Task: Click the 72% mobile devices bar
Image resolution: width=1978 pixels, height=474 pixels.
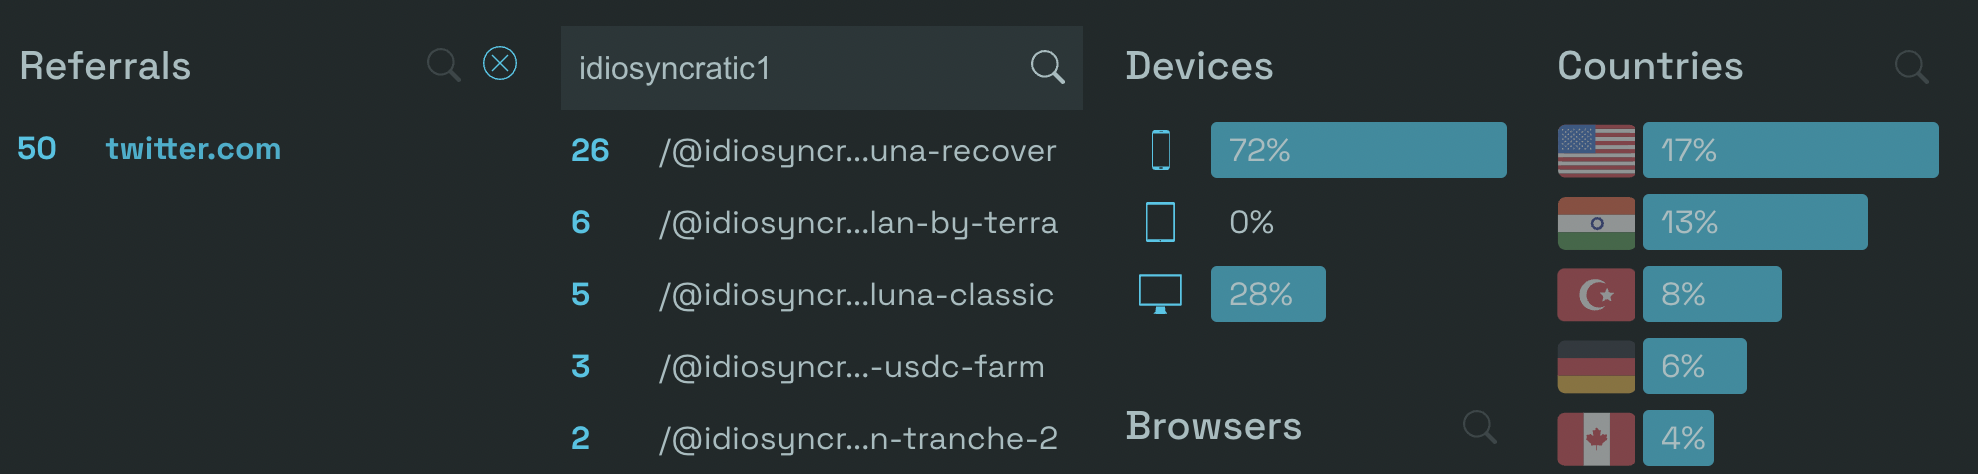Action: pyautogui.click(x=1358, y=150)
